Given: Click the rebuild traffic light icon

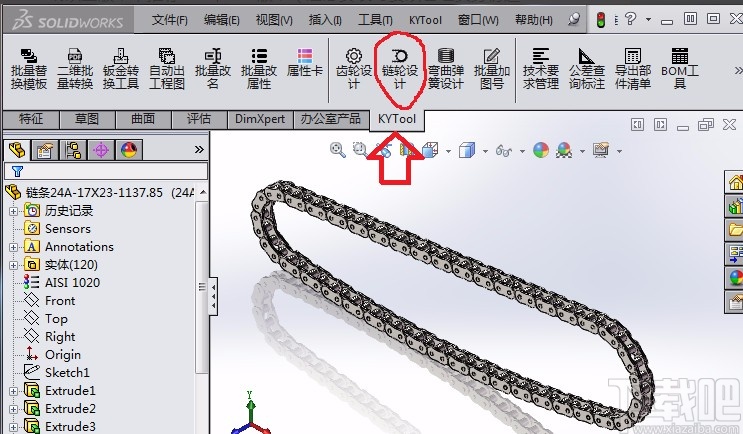Looking at the screenshot, I should 601,20.
